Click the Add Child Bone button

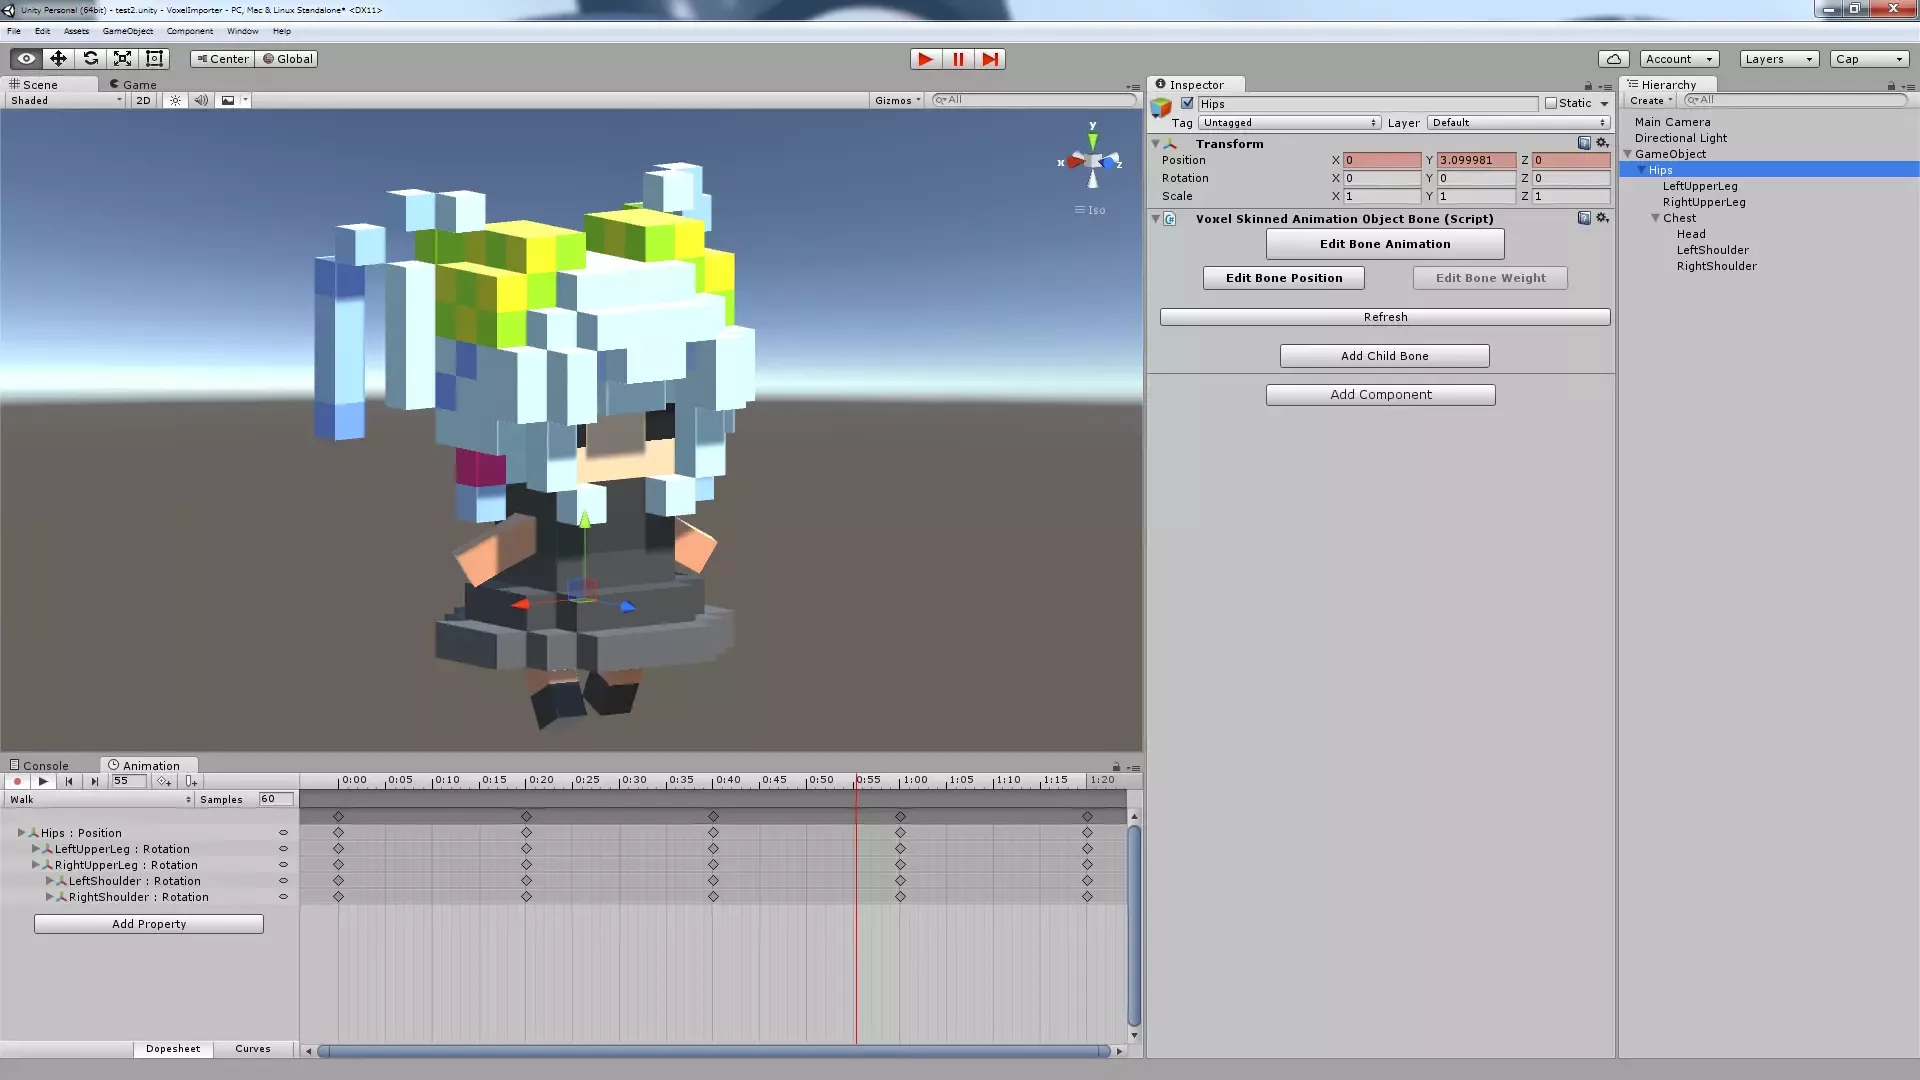(x=1384, y=356)
